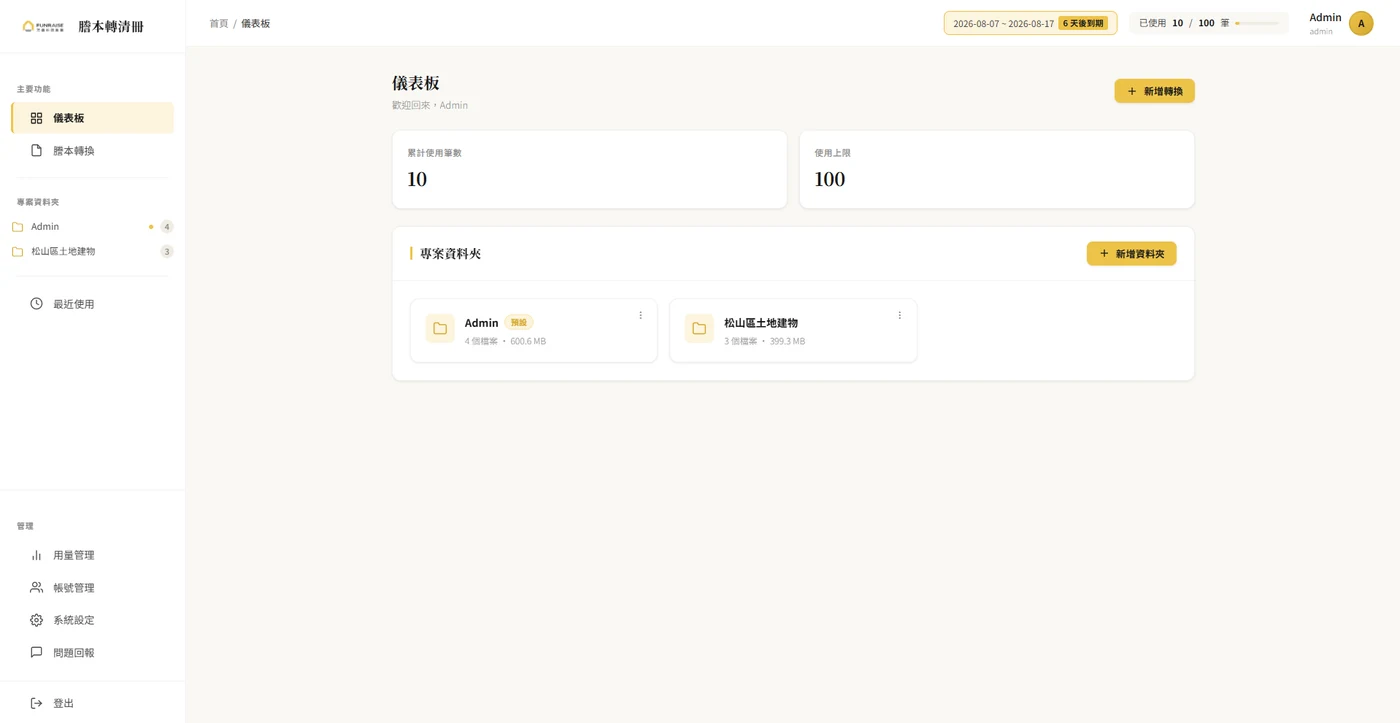Open 謄本轉換 from the sidebar

92,151
